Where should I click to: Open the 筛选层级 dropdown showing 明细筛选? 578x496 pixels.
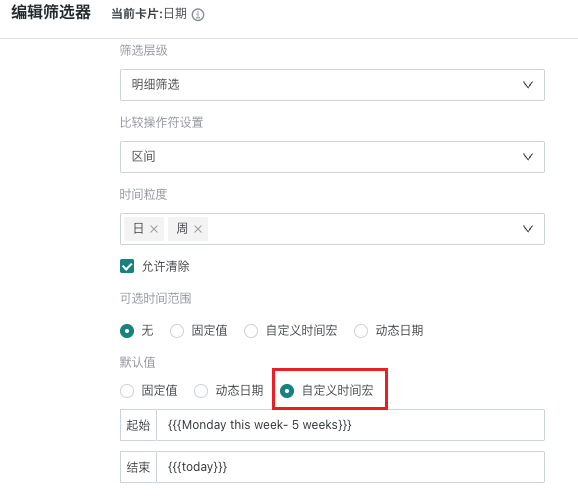tap(332, 85)
